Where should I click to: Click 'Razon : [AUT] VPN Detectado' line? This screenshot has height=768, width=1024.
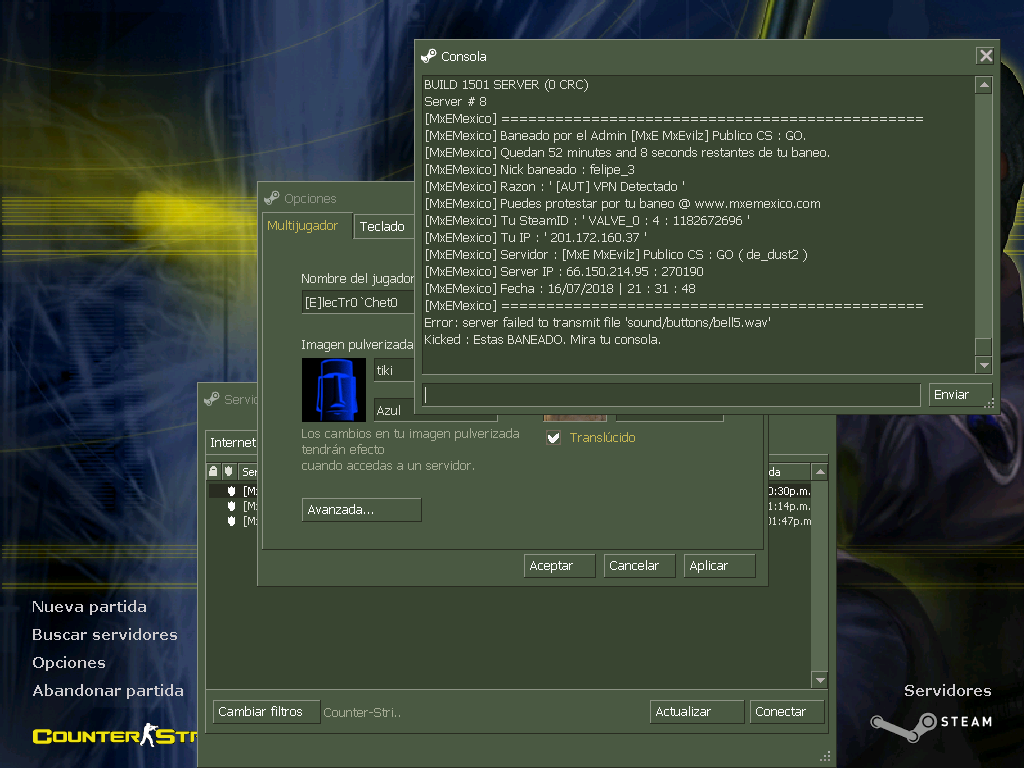(x=554, y=186)
